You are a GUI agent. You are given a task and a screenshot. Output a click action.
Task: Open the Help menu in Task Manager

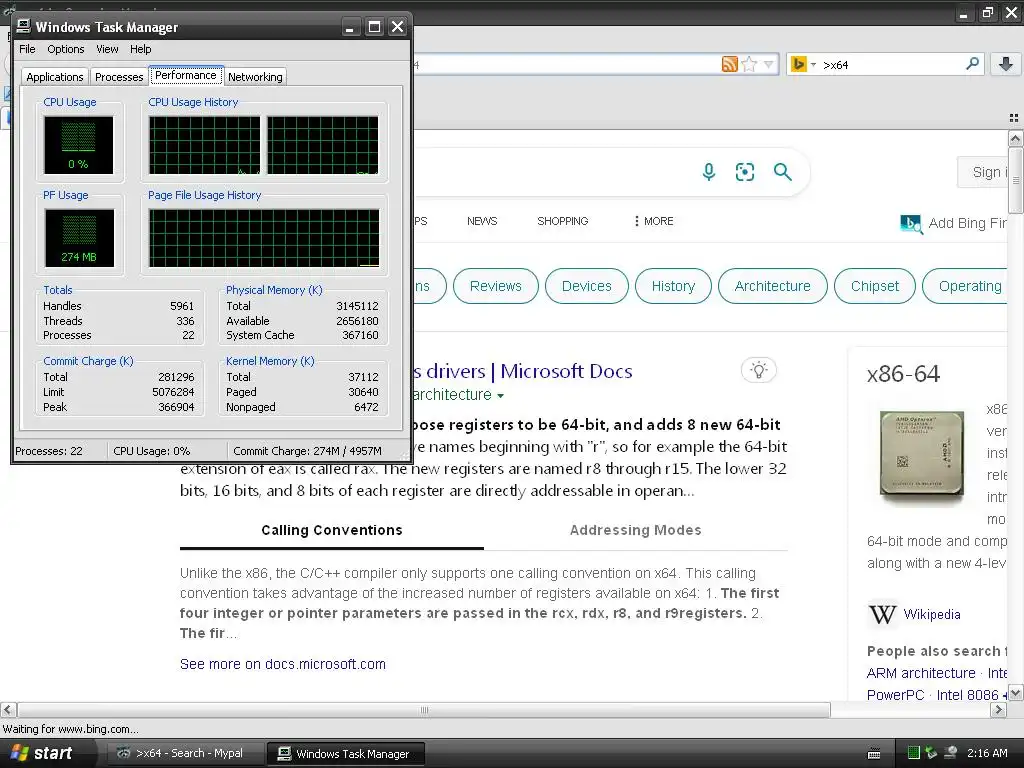tap(140, 49)
